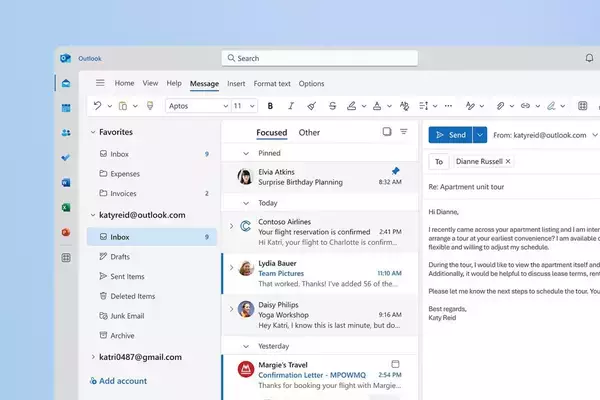Screen dimensions: 600x400
Task: Switch to the Other inbox tab
Action: (309, 132)
